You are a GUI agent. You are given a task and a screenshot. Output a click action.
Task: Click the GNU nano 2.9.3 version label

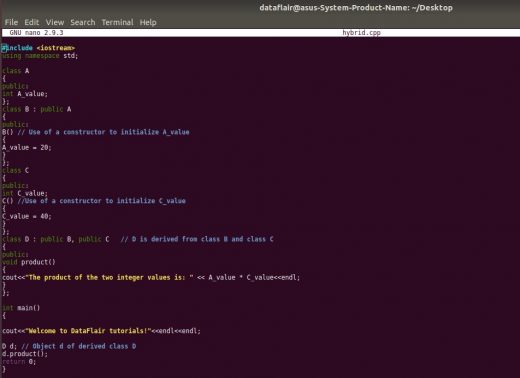coord(36,33)
